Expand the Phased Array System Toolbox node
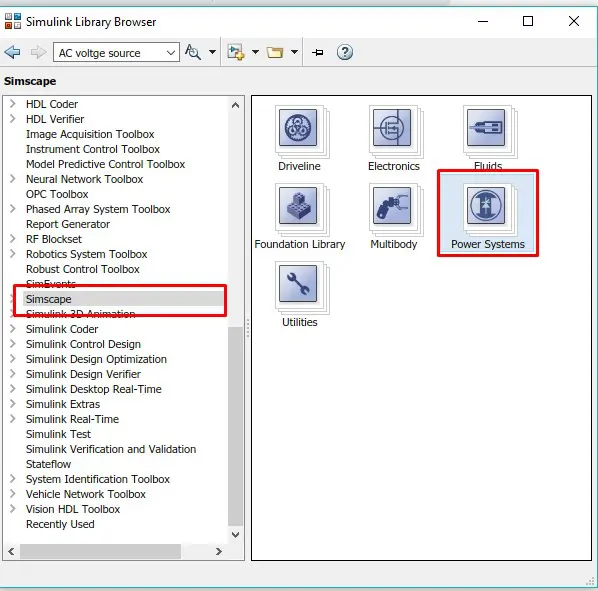Image resolution: width=598 pixels, height=591 pixels. tap(13, 209)
